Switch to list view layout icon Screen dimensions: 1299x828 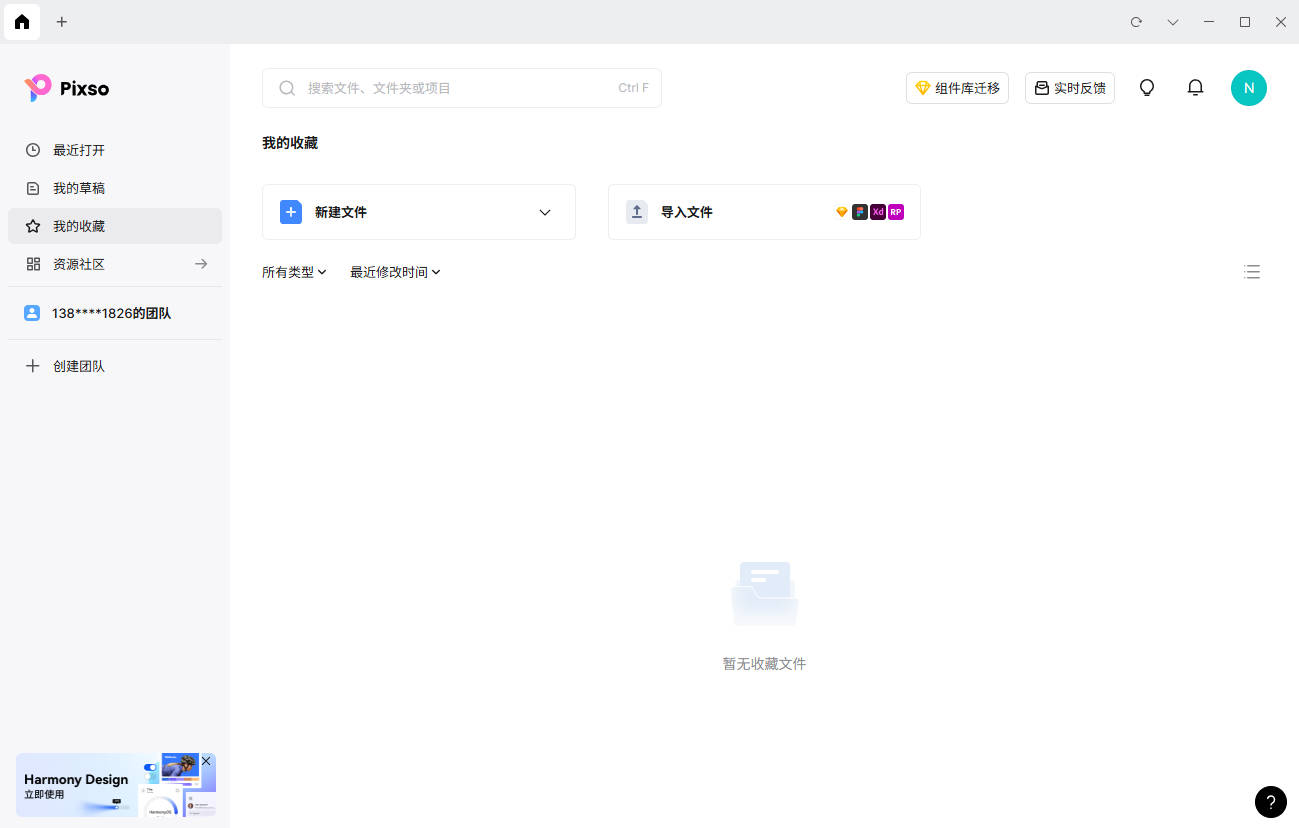click(1252, 272)
